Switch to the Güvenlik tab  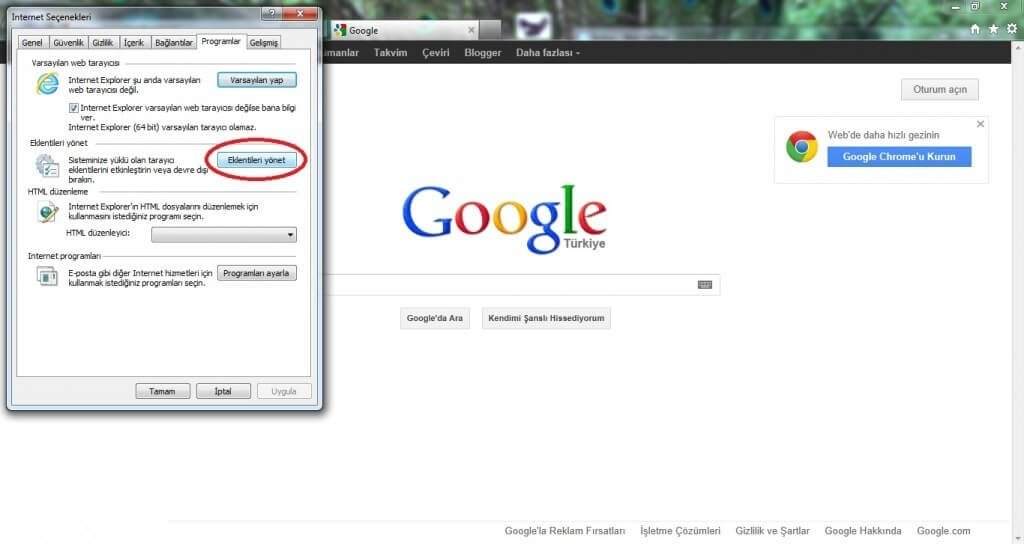point(68,42)
